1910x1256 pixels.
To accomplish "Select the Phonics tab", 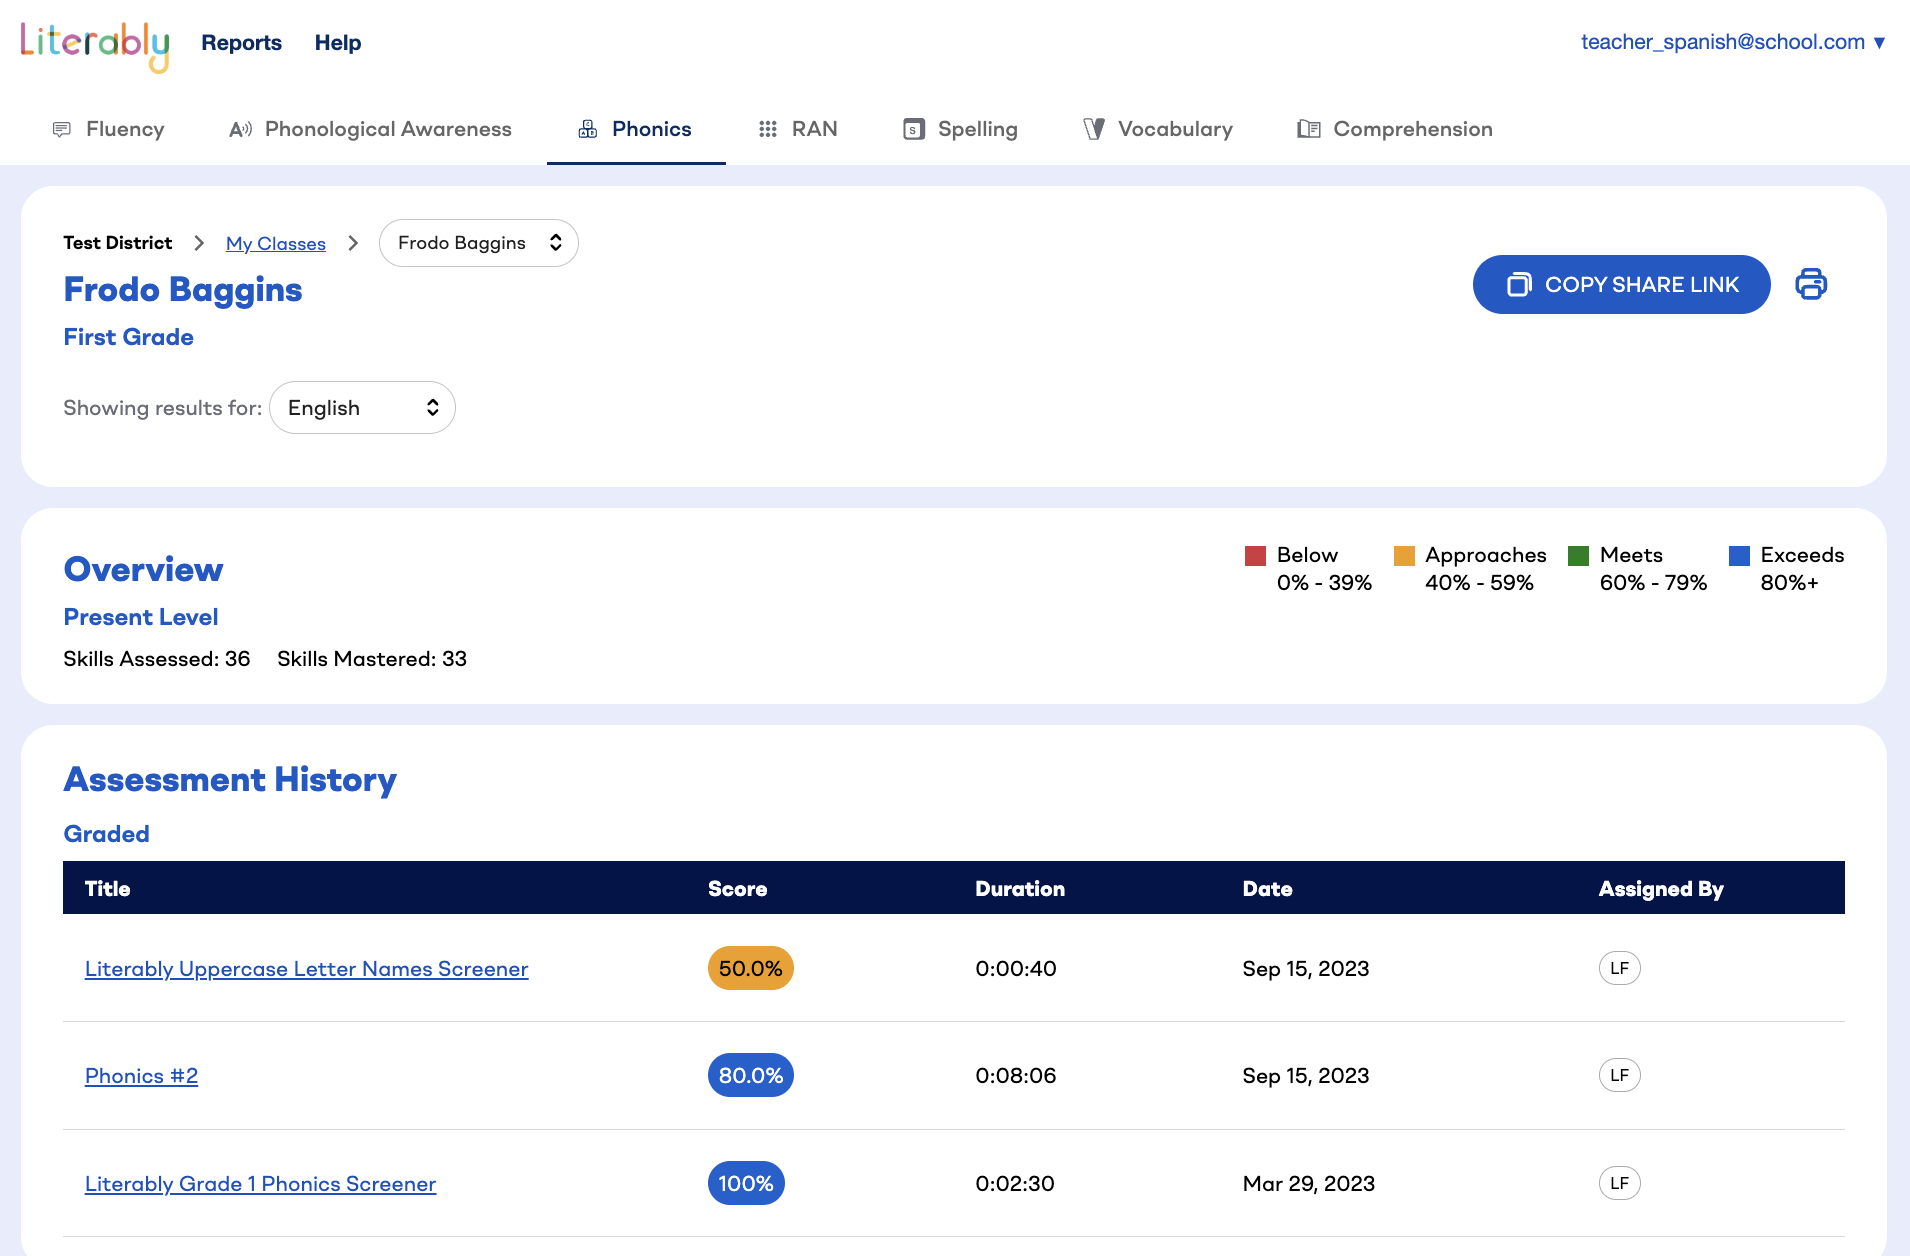I will click(636, 129).
